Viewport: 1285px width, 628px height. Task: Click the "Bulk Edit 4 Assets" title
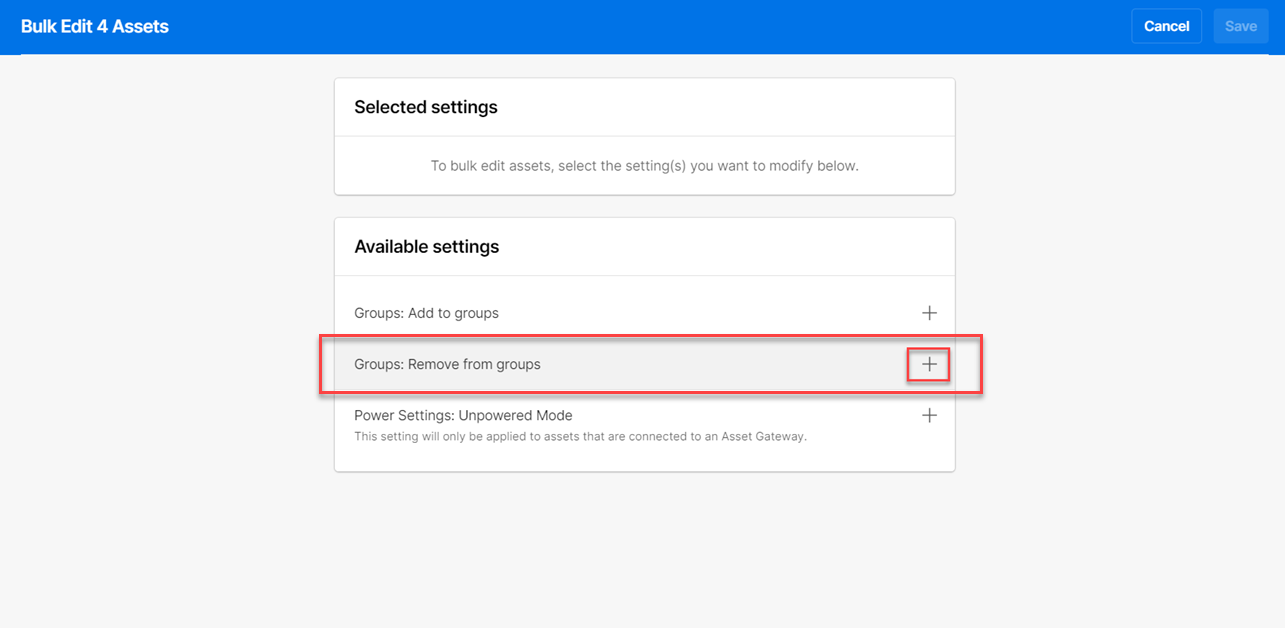pos(95,27)
